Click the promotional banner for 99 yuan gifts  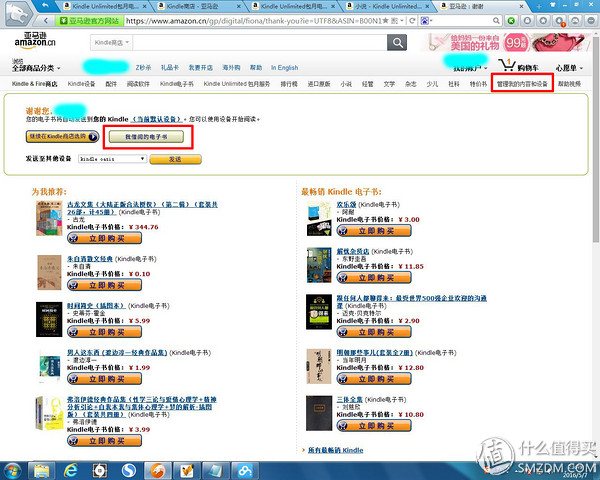click(507, 42)
